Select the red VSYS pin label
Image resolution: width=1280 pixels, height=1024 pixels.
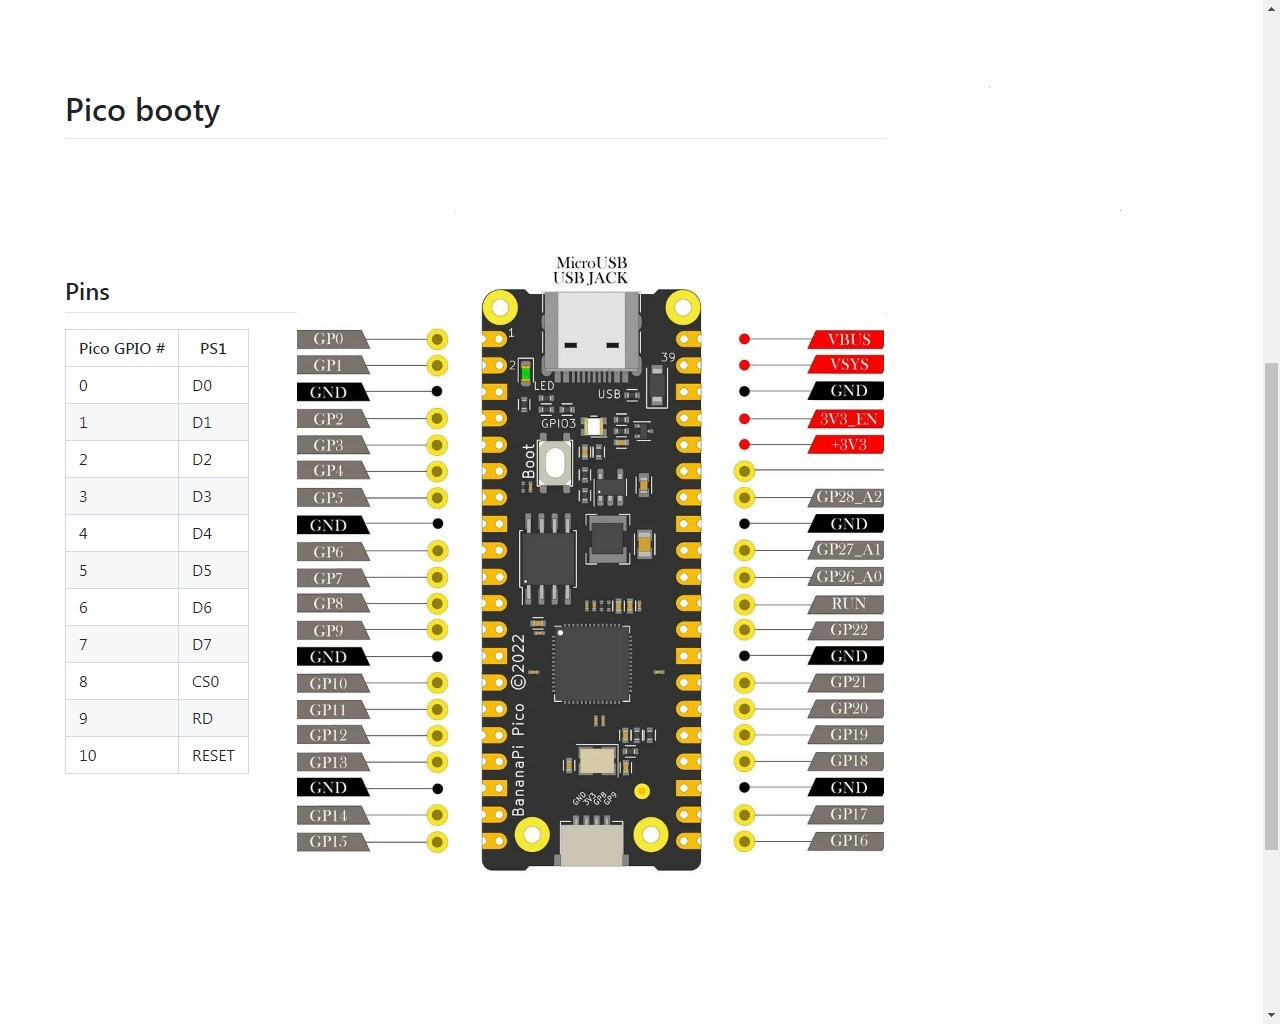(848, 365)
